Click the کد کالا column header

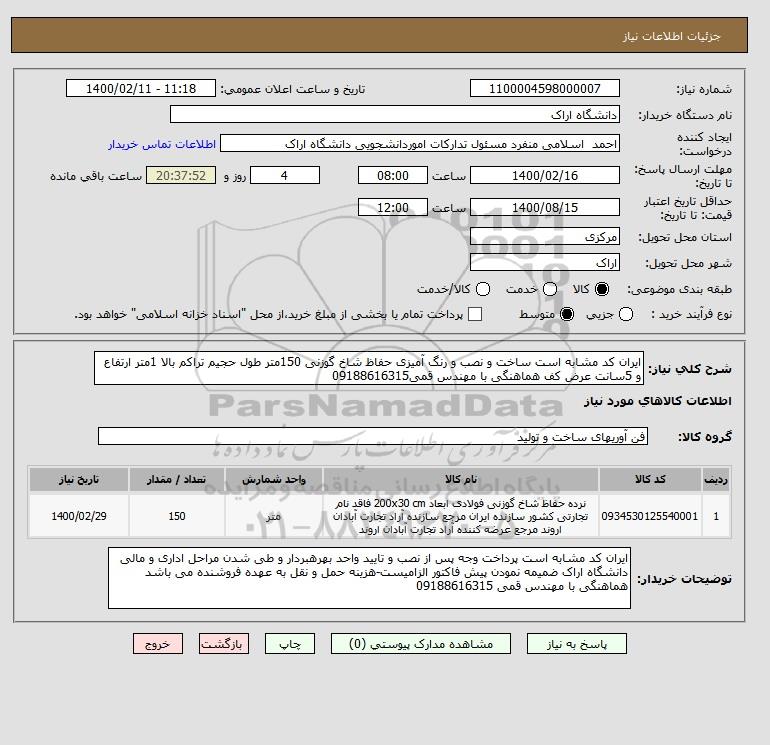tap(650, 479)
